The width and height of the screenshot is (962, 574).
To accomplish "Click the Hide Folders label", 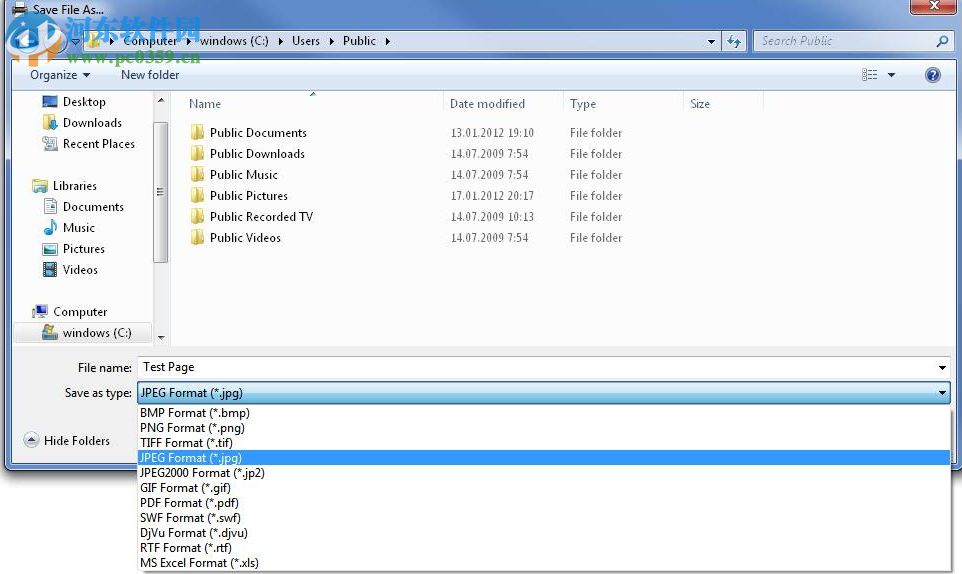I will [77, 440].
